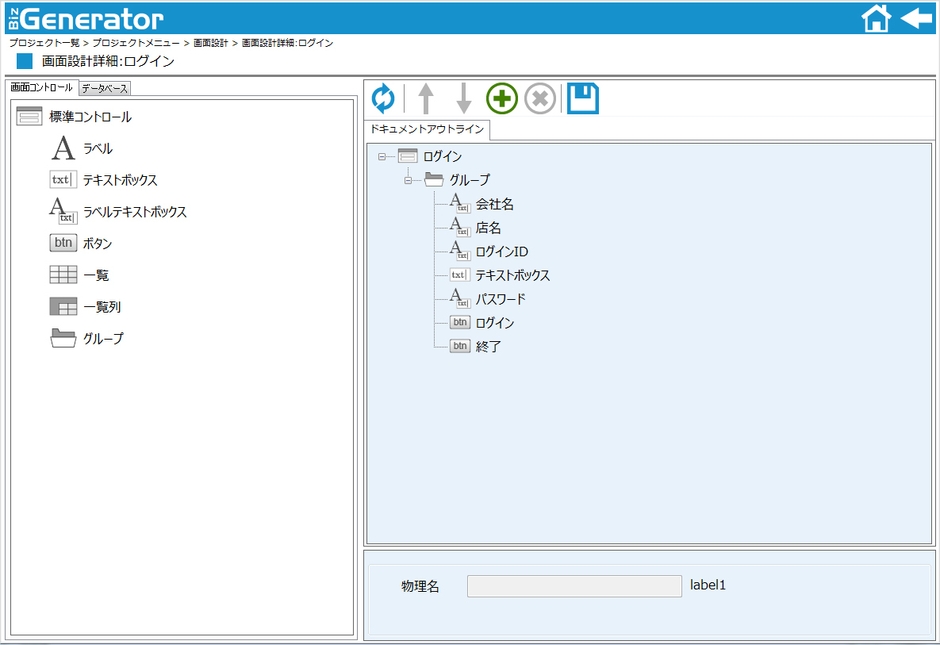This screenshot has height=645, width=940.
Task: Collapse the ログイン root node
Action: [x=381, y=156]
